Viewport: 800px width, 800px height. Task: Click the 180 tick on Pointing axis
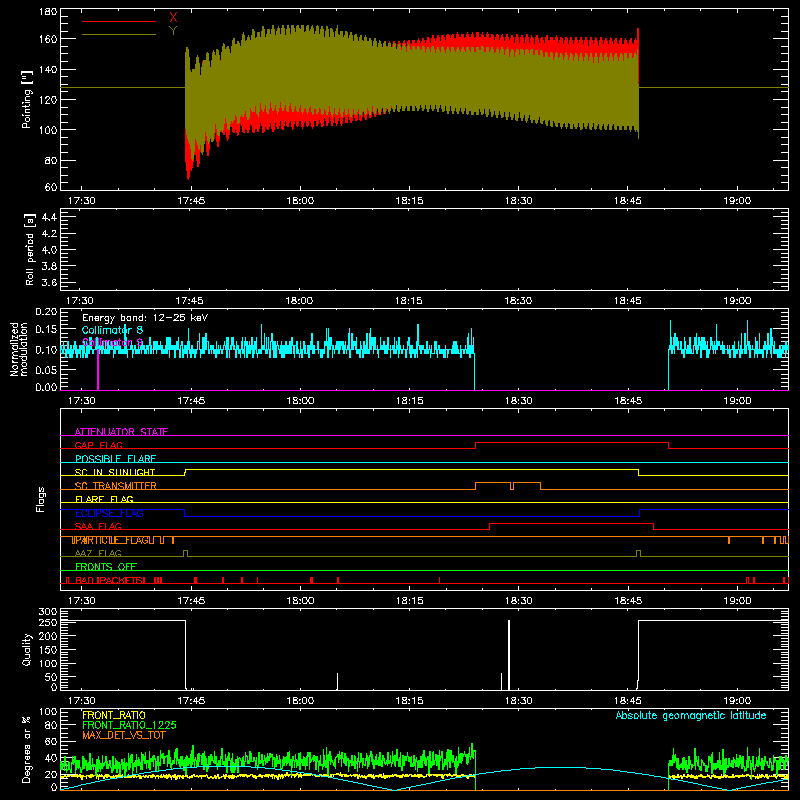(x=48, y=12)
